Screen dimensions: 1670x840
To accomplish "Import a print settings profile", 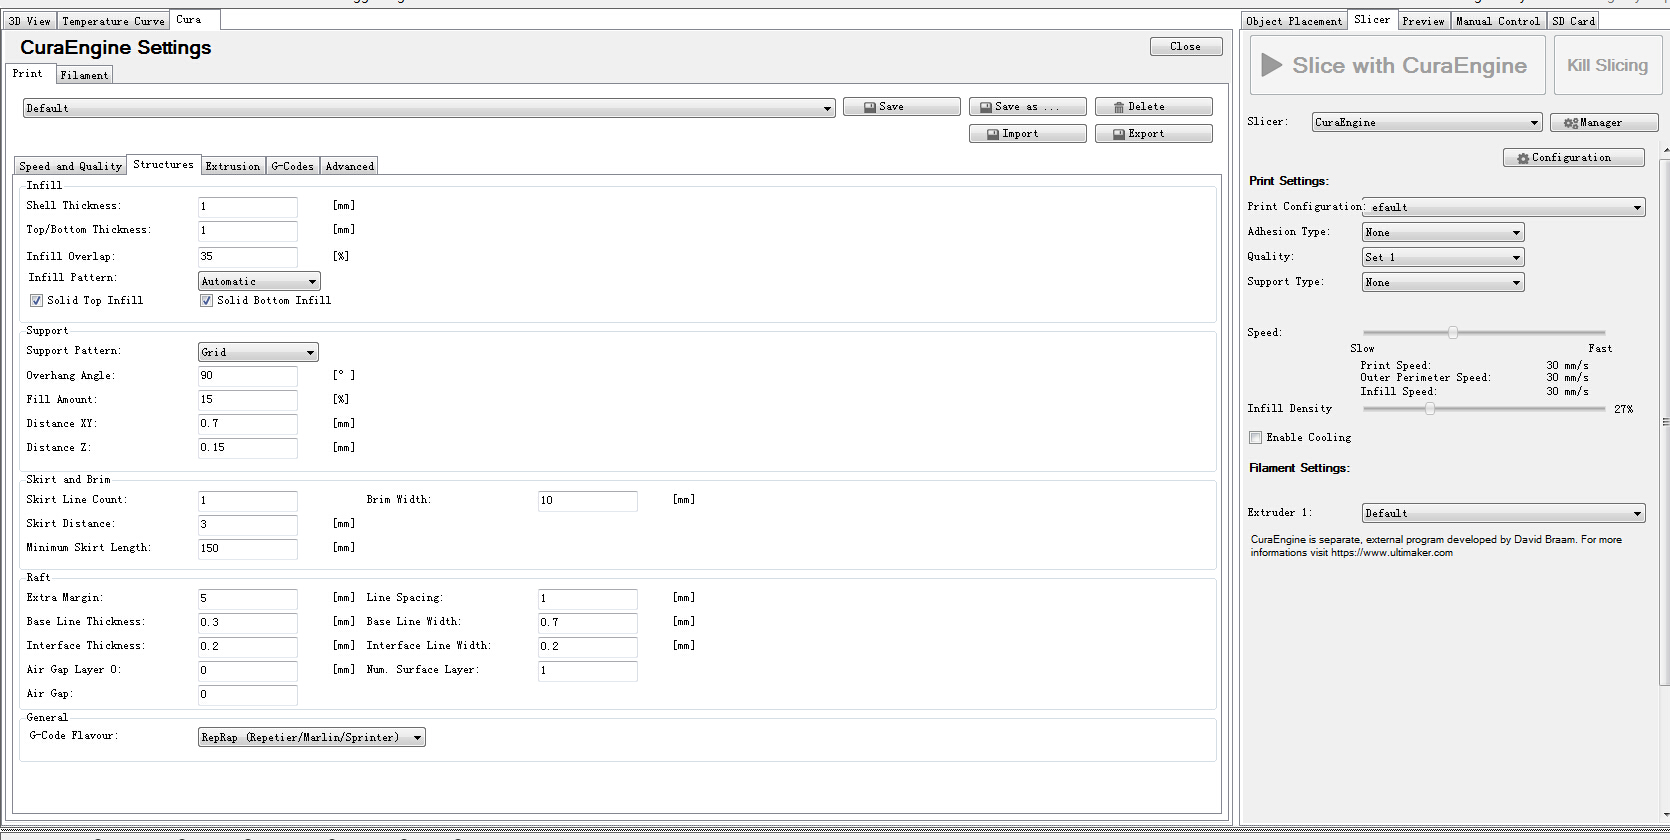I will (1027, 134).
